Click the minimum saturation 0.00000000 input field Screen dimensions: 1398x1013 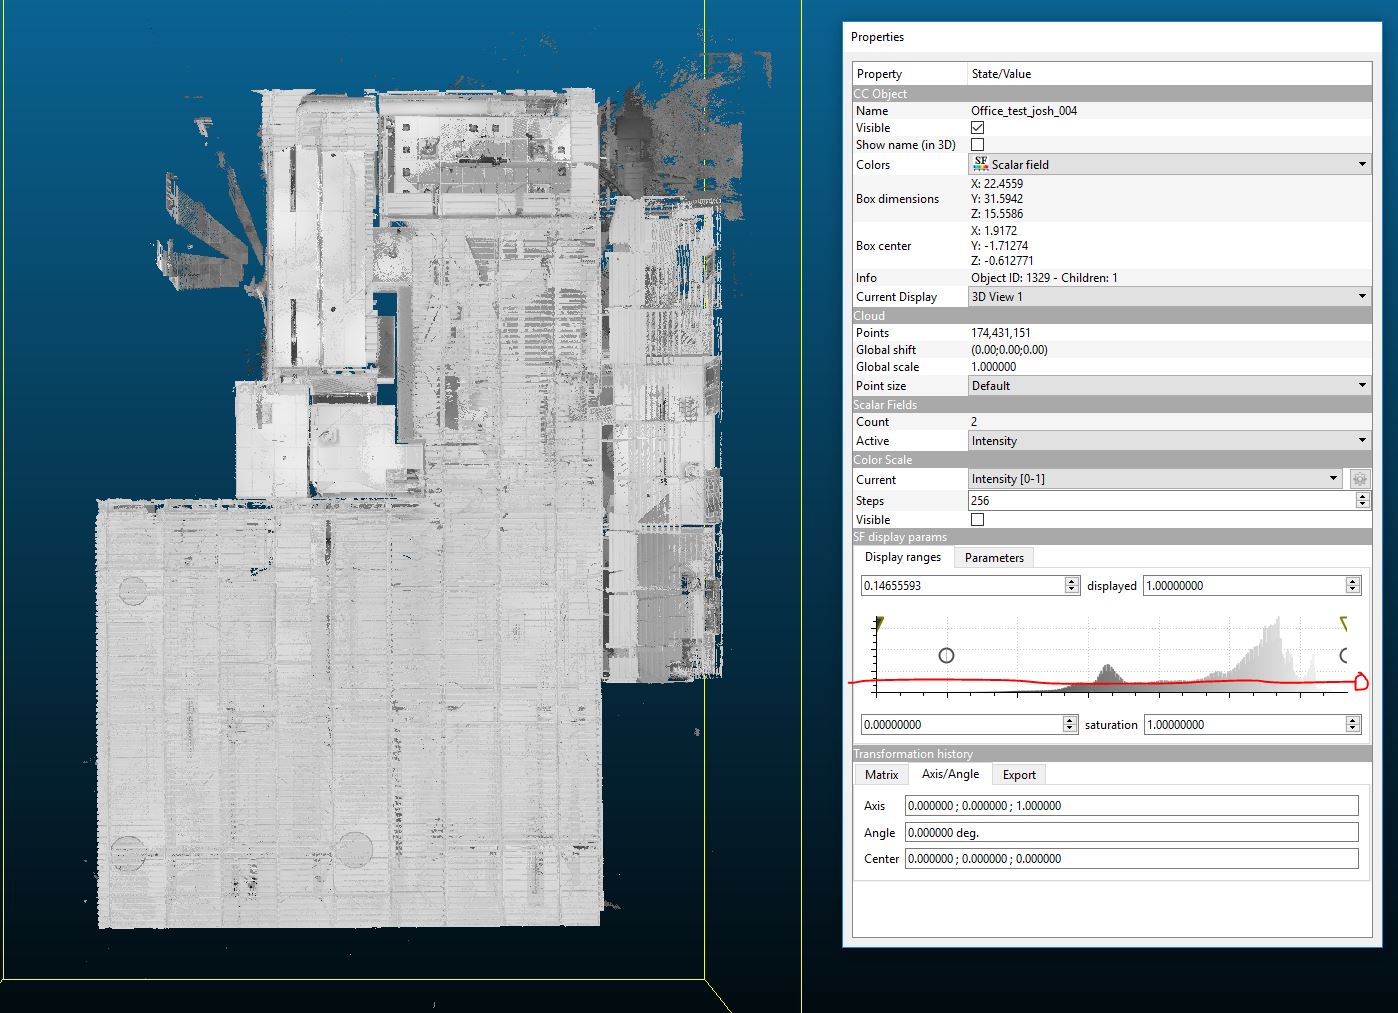(960, 725)
